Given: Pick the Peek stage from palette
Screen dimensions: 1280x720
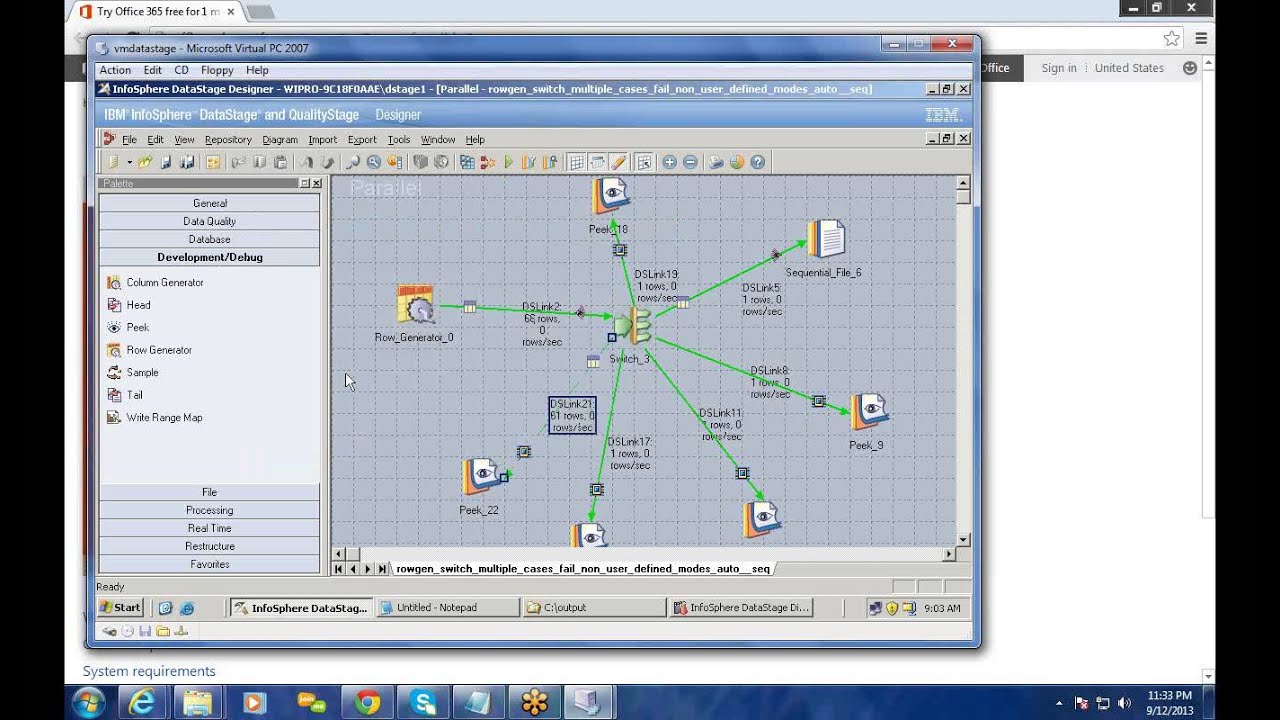Looking at the screenshot, I should [138, 327].
